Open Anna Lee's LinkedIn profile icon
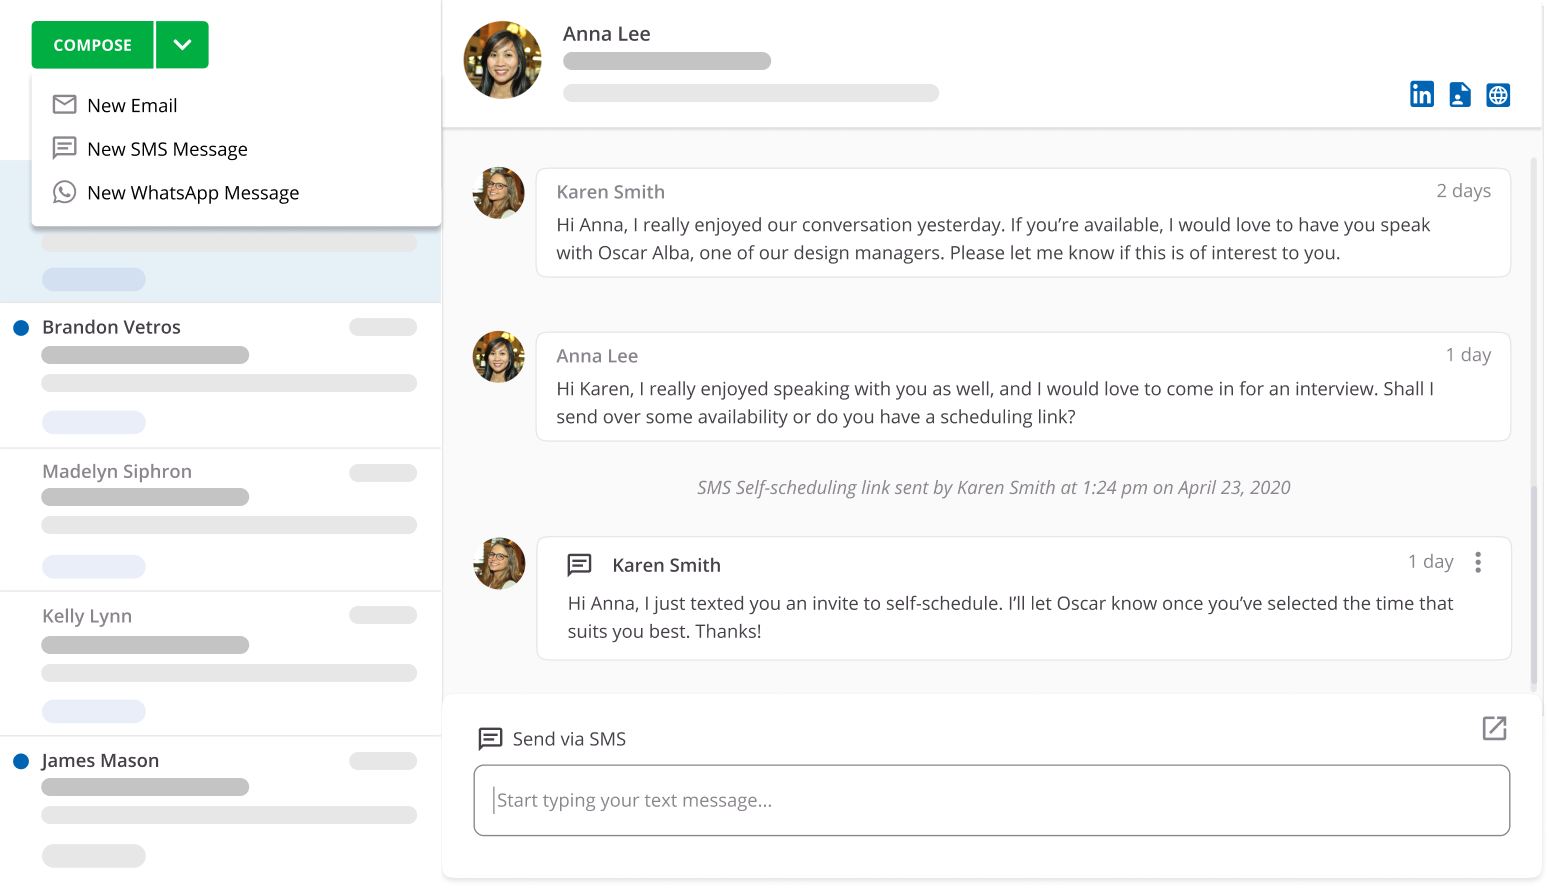The width and height of the screenshot is (1549, 888). point(1421,95)
